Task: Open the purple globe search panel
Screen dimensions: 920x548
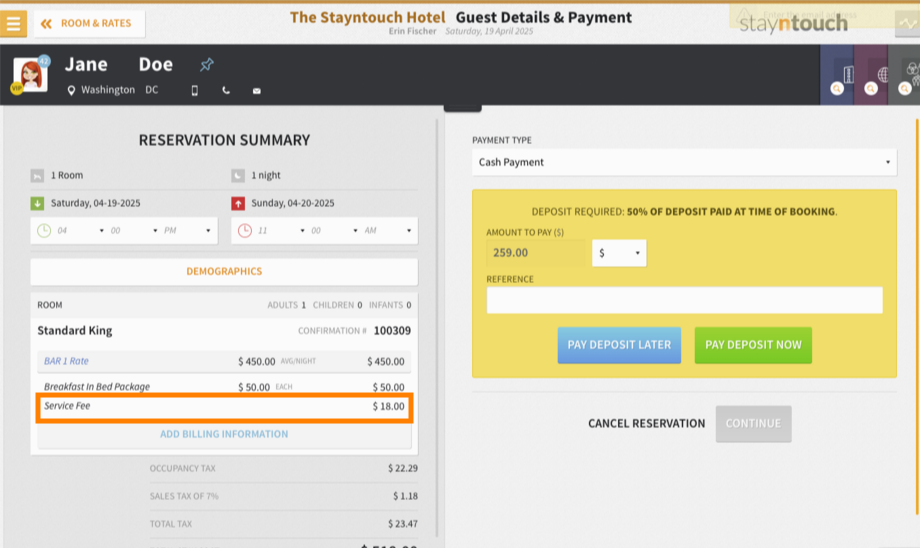Action: coord(871,75)
